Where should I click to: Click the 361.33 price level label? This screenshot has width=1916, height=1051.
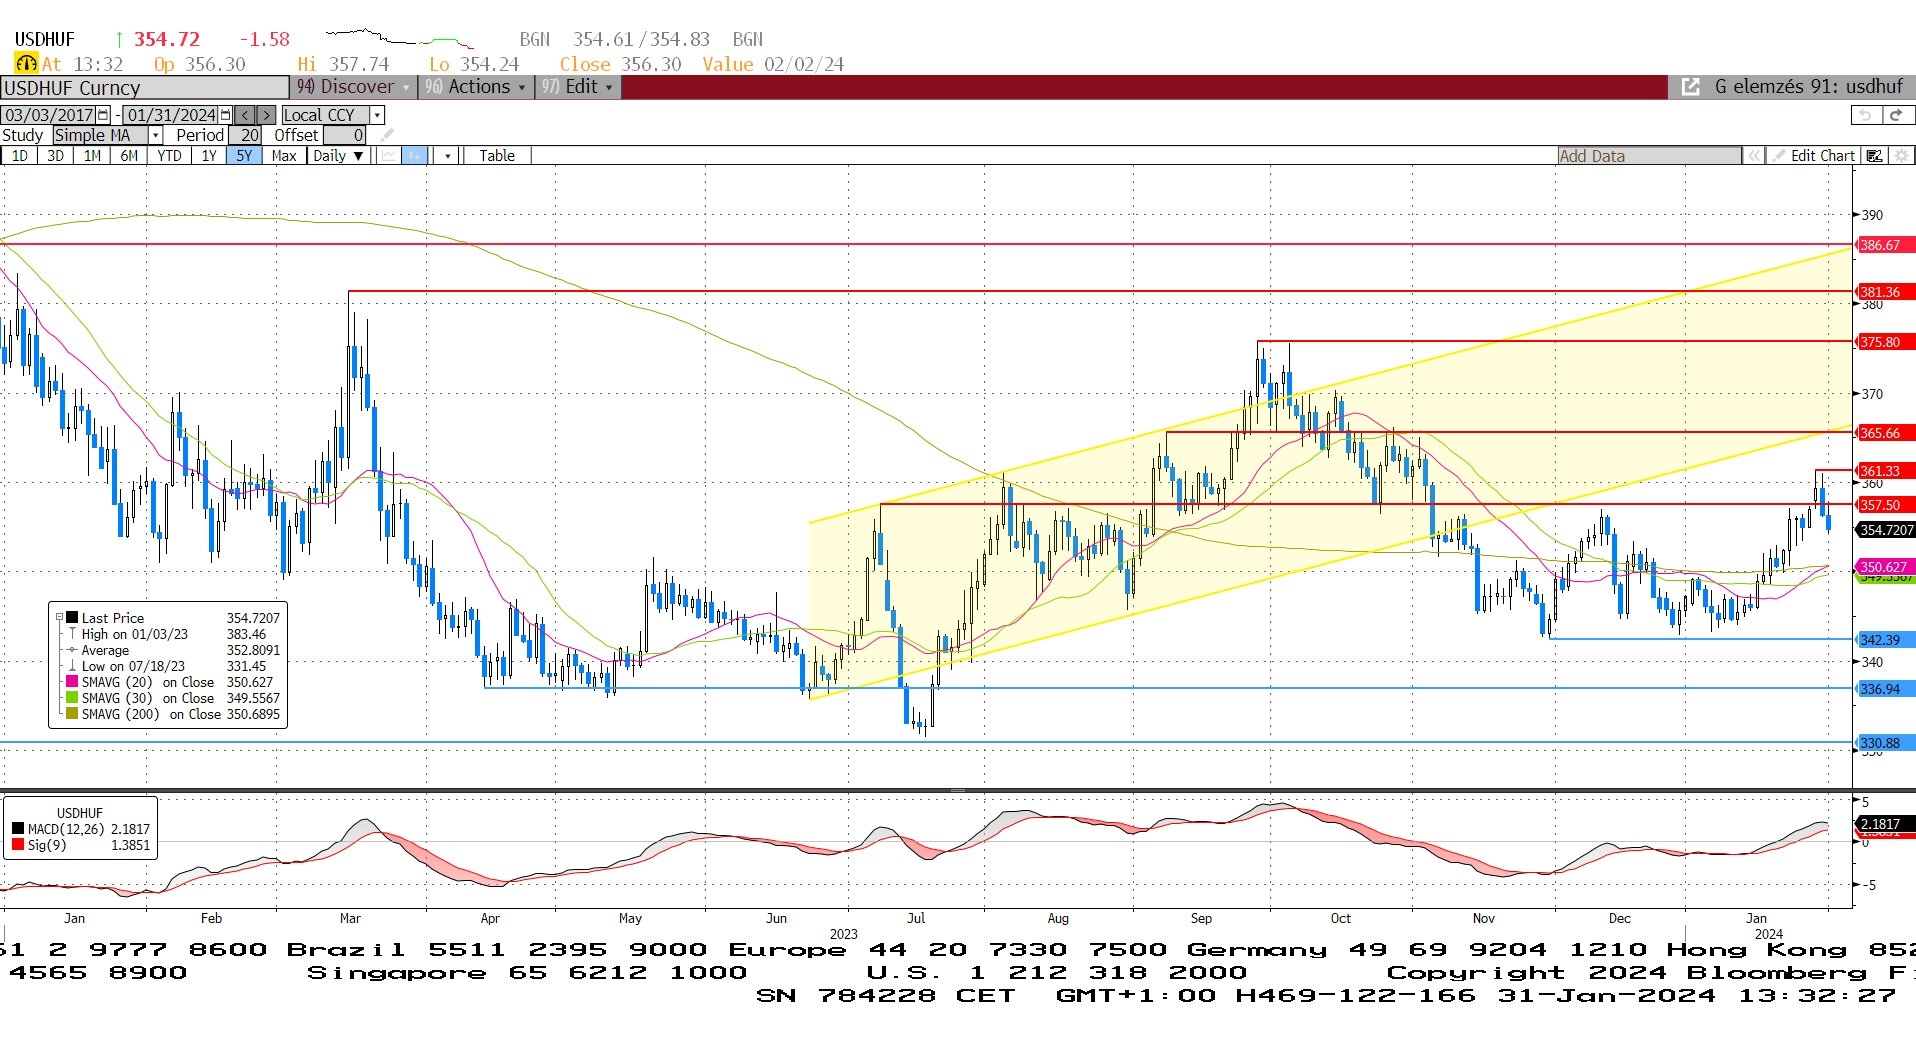click(x=1885, y=471)
